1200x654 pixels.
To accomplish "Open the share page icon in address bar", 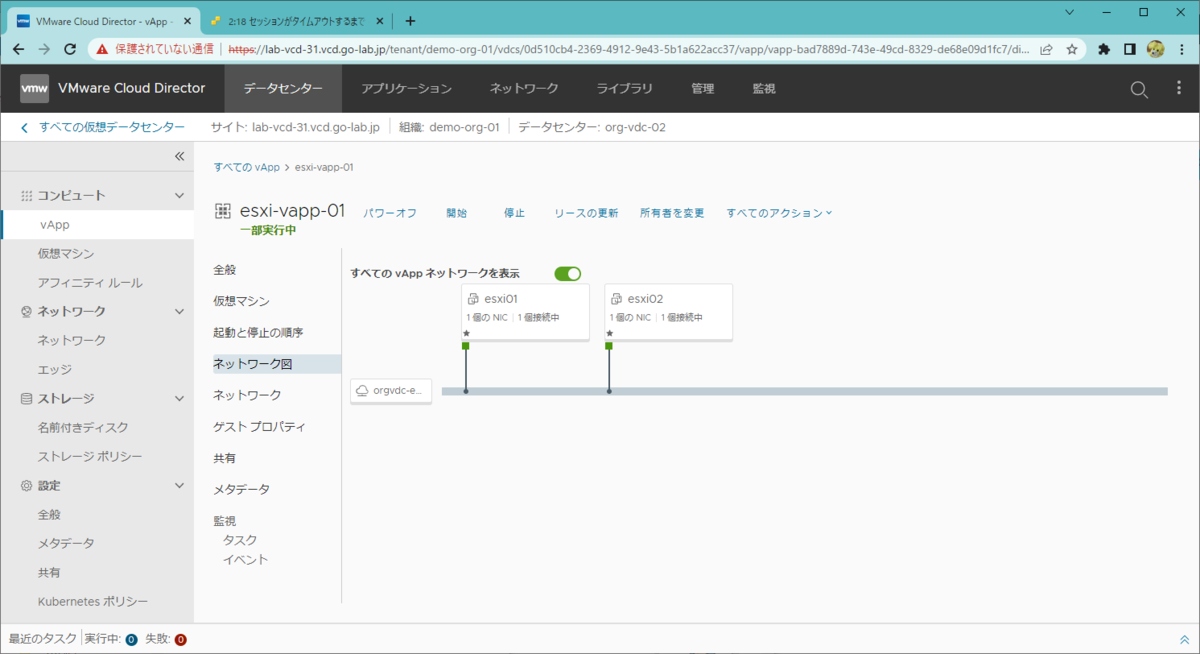I will coord(1046,48).
